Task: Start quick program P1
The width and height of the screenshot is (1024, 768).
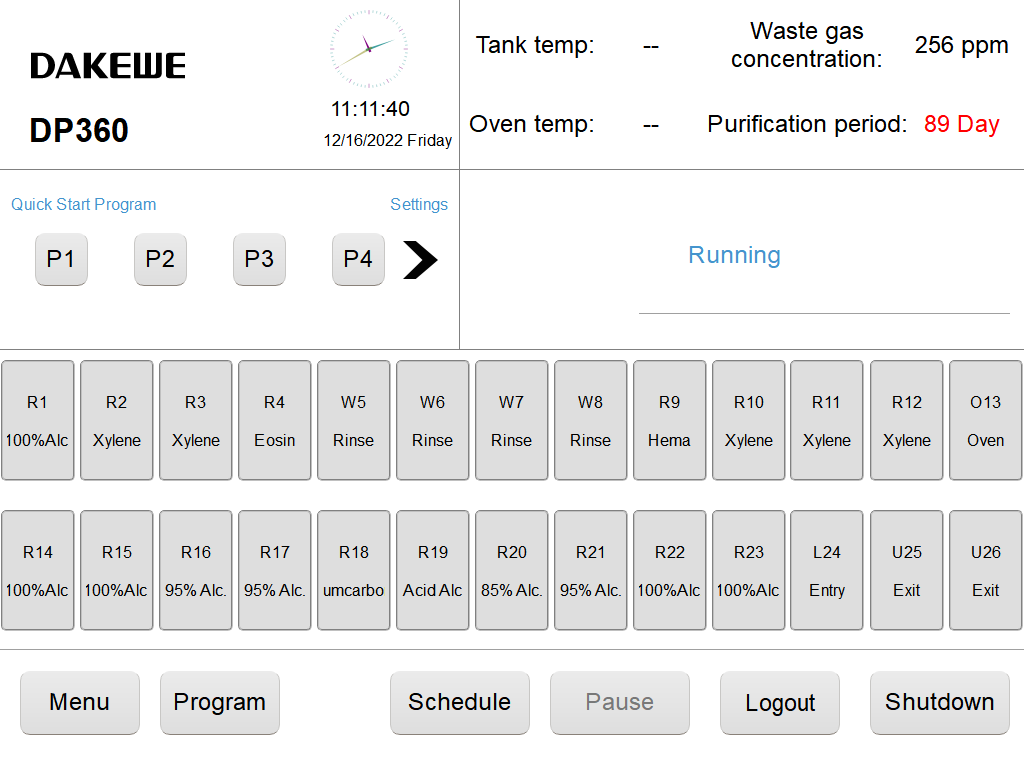Action: (61, 260)
